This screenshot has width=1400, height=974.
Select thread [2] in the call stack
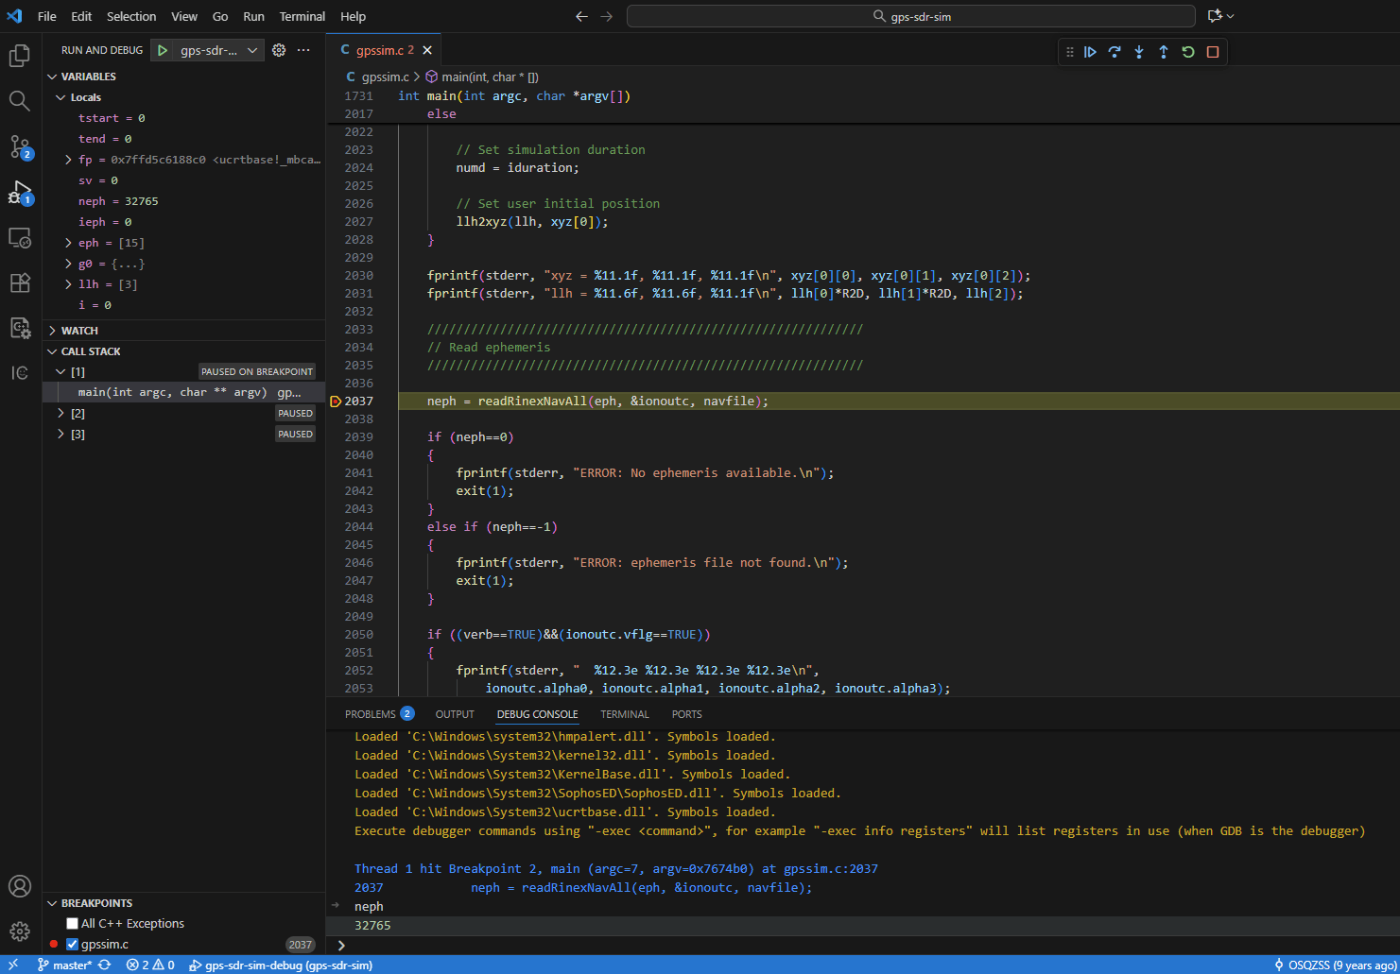tap(78, 413)
